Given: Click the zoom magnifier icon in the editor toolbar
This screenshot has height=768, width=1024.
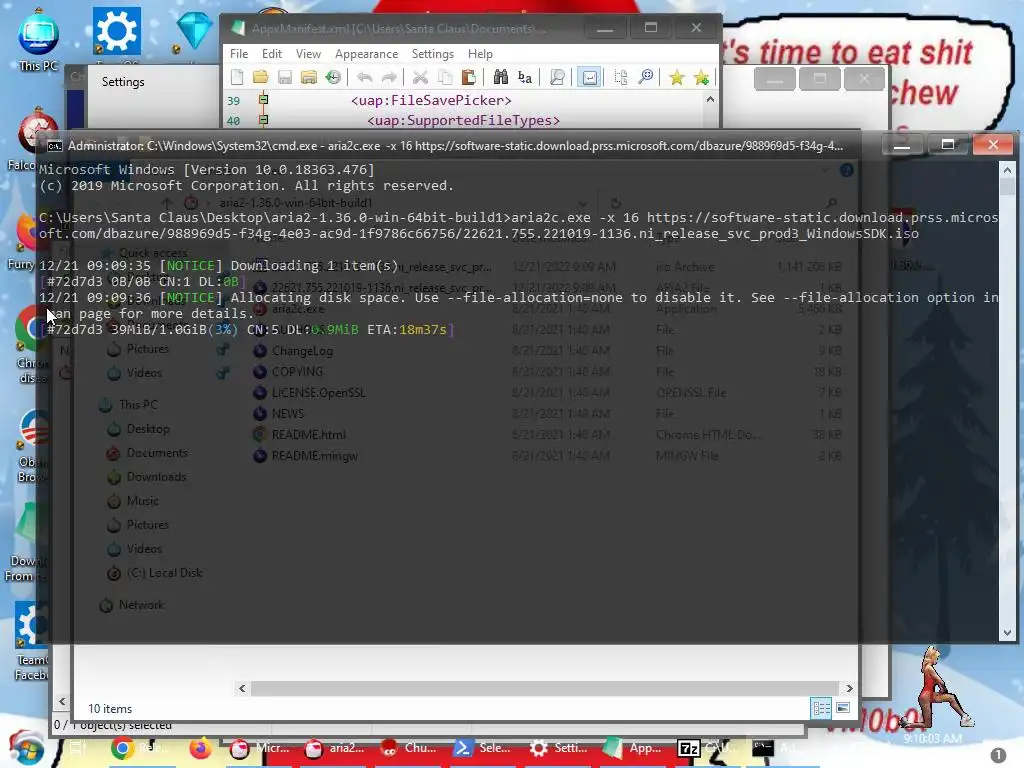Looking at the screenshot, I should (645, 78).
